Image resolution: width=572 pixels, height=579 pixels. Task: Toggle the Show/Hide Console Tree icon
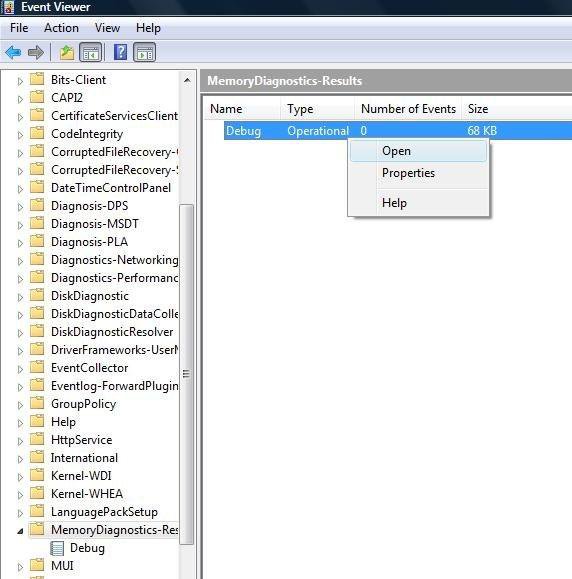pos(90,52)
